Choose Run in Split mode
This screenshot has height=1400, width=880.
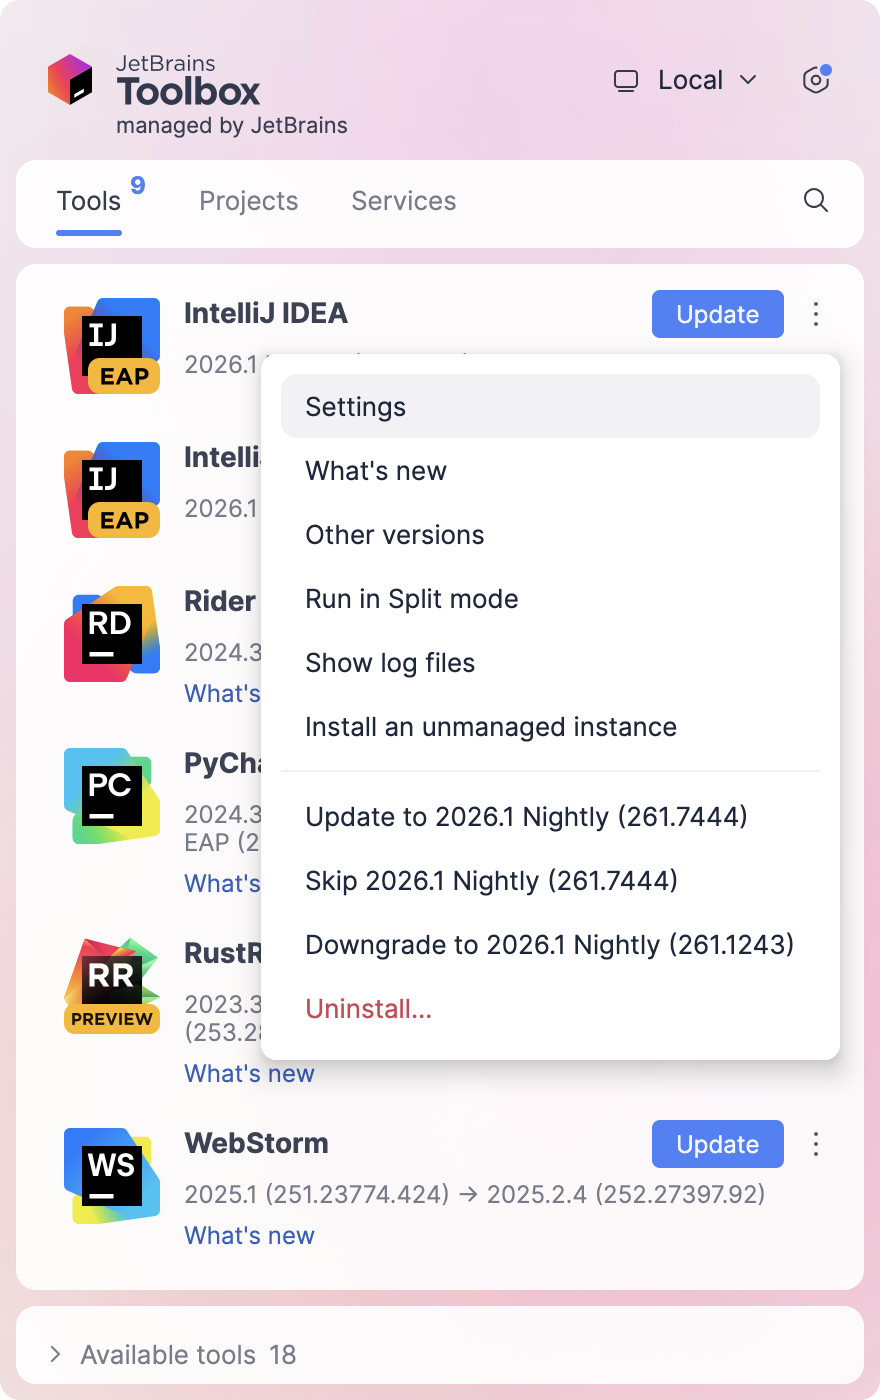point(412,599)
